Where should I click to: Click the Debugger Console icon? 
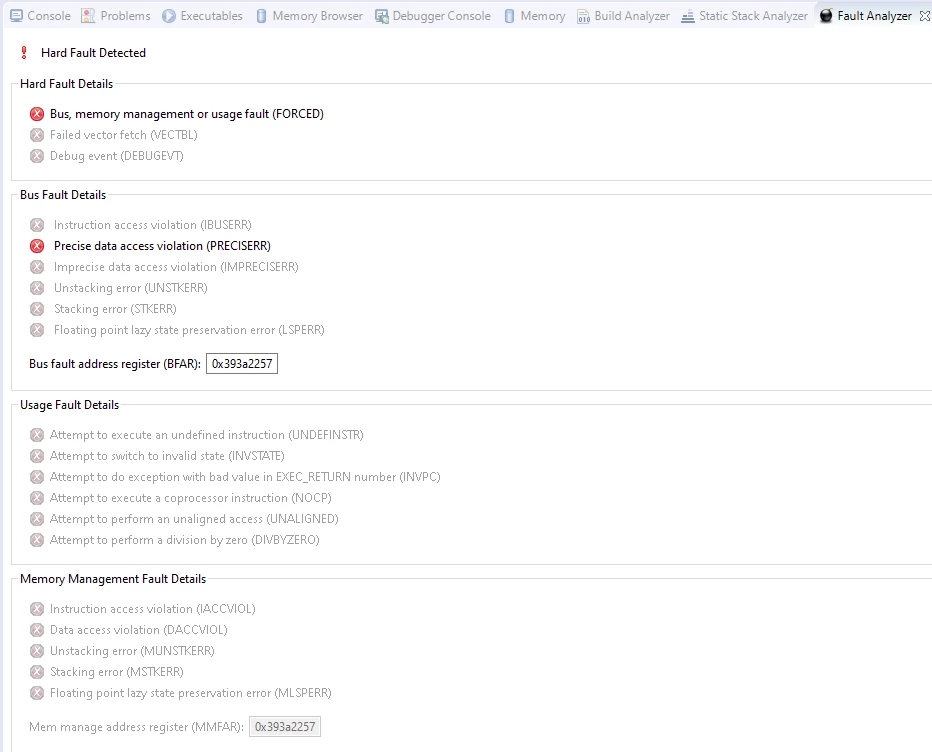(x=382, y=16)
